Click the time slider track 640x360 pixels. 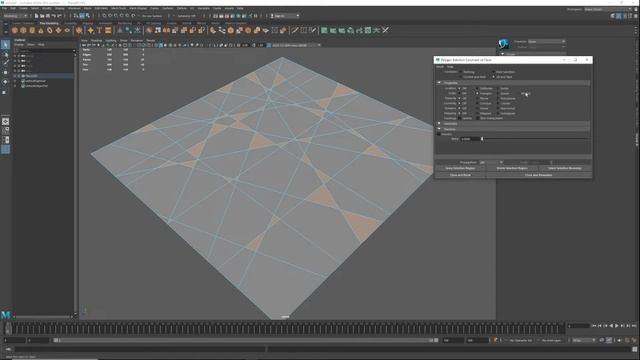coord(286,328)
